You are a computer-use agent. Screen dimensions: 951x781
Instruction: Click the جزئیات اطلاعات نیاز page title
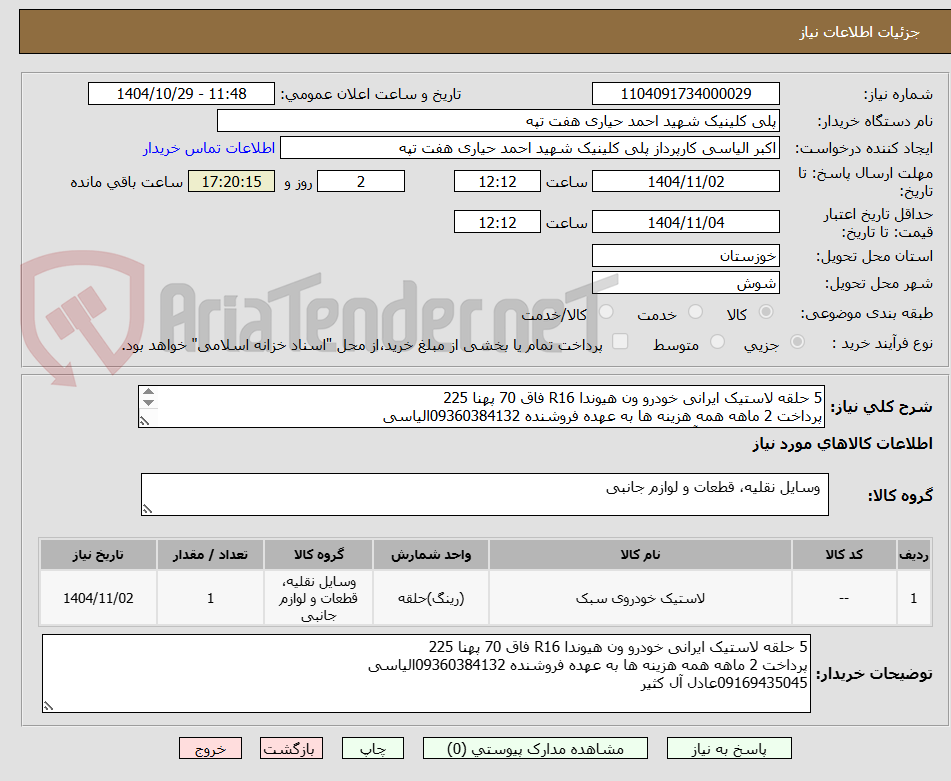pos(859,32)
